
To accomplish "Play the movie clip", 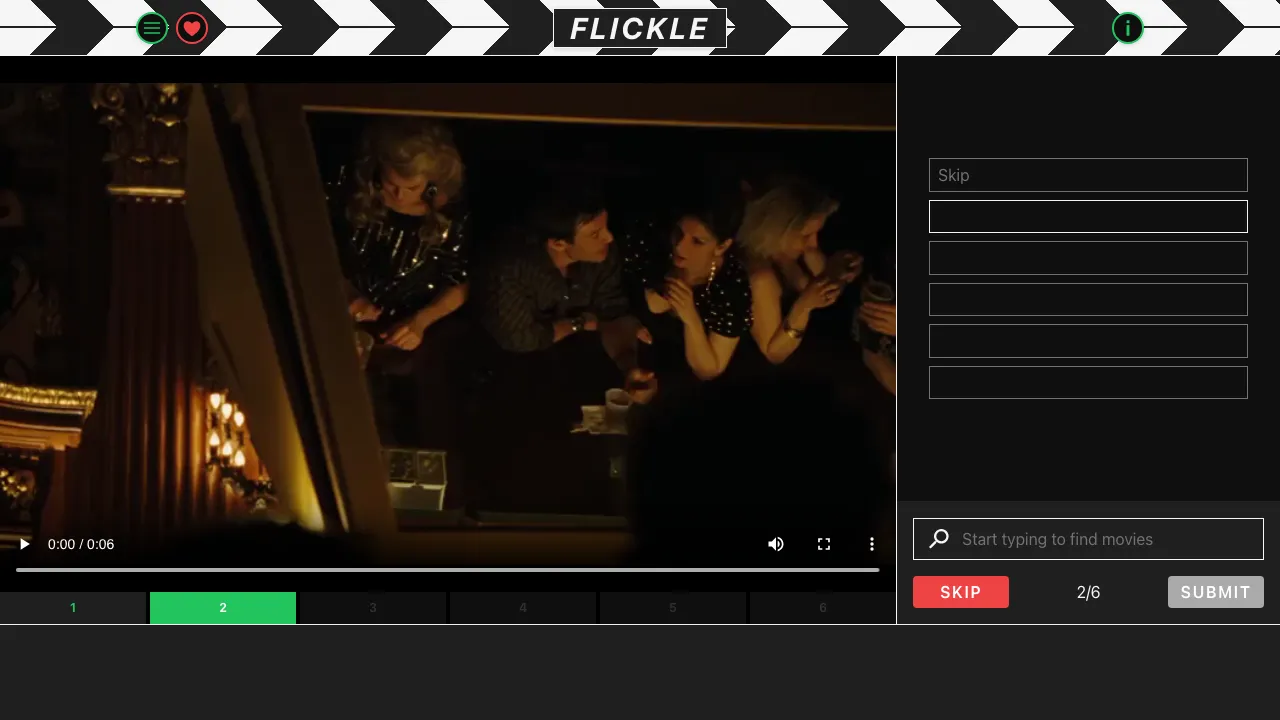I will (x=25, y=544).
